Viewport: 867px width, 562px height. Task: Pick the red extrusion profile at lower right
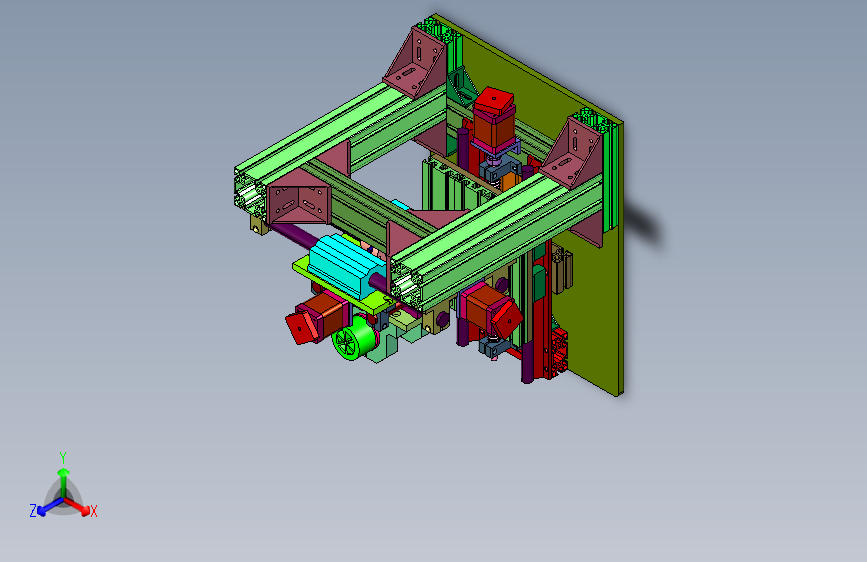click(558, 352)
